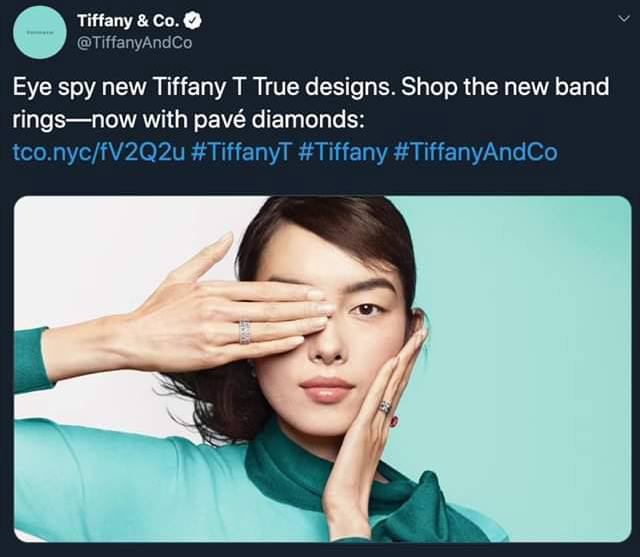Select the #Tiffany hashtag
640x557 pixels.
click(x=342, y=152)
